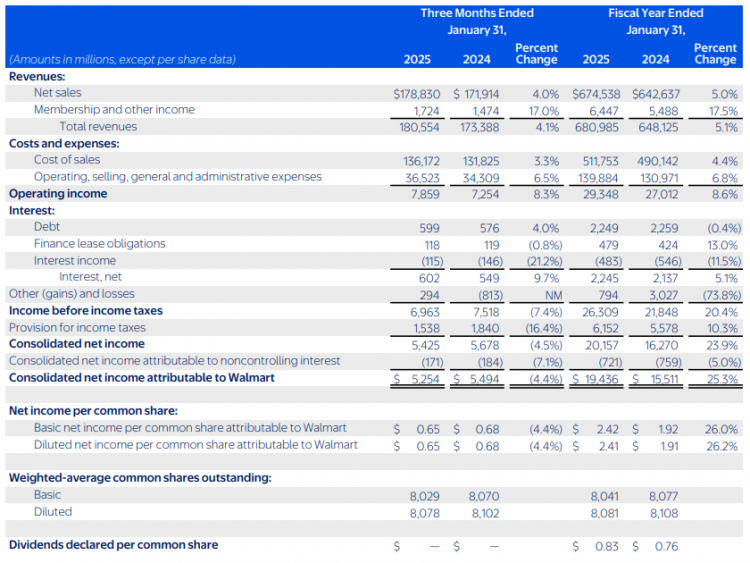
Task: Select the other losses value 3,027
Action: tap(663, 295)
